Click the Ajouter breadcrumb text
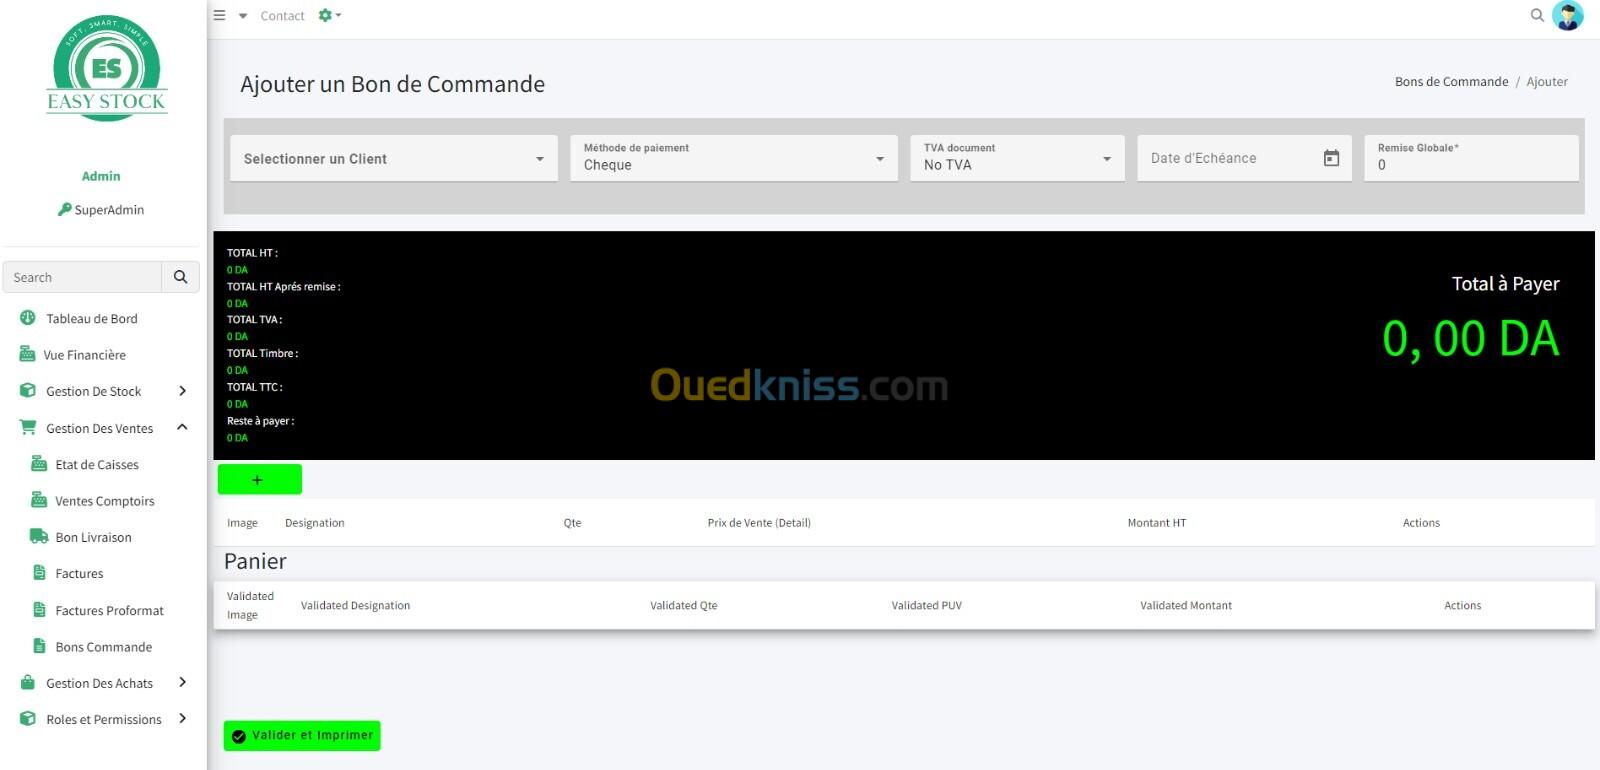The image size is (1600, 770). 1547,82
